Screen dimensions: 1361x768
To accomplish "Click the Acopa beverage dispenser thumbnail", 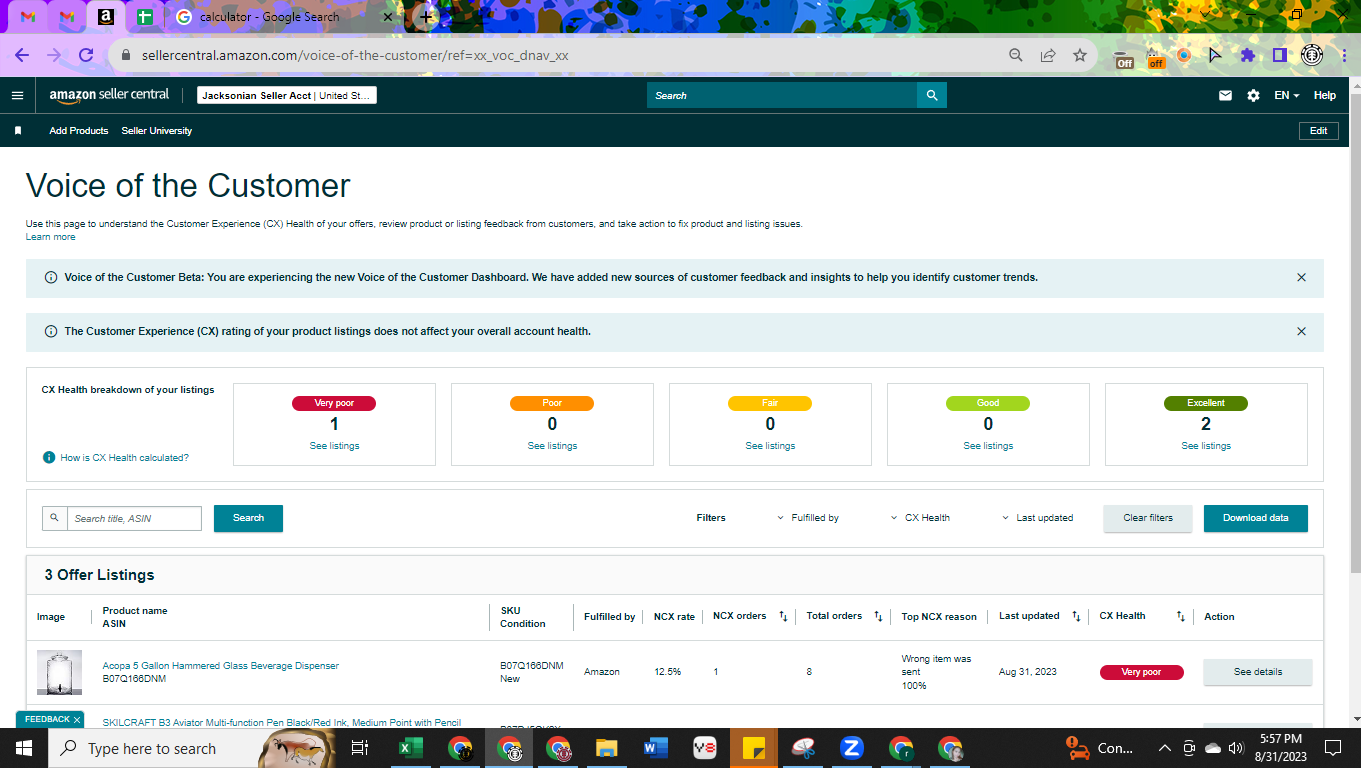I will tap(60, 672).
